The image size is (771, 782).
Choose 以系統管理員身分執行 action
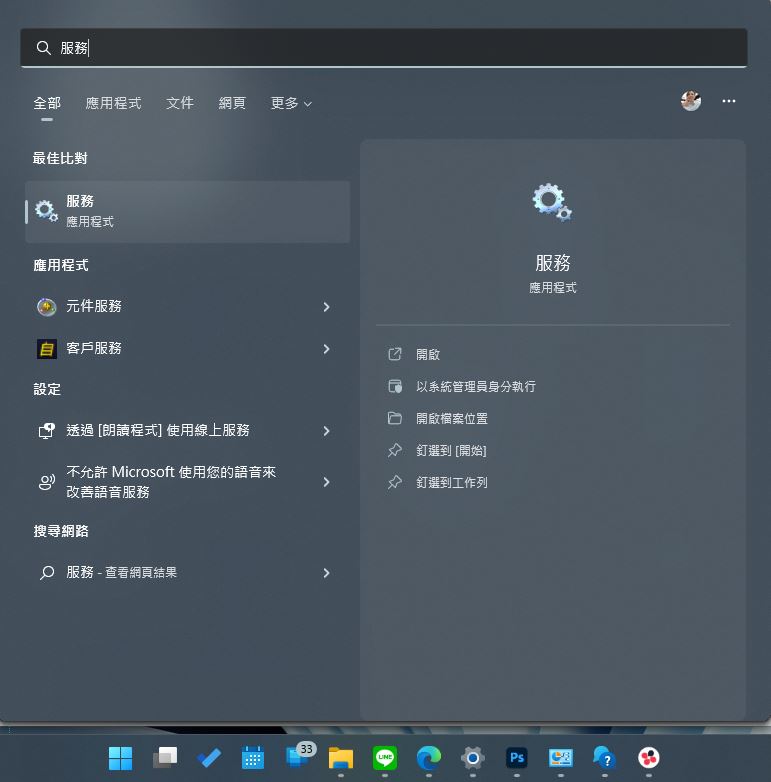click(476, 387)
